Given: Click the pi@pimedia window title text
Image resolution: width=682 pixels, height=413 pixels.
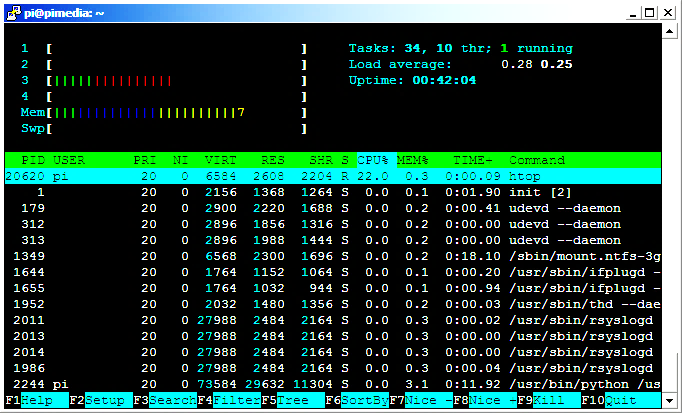Looking at the screenshot, I should pyautogui.click(x=64, y=13).
